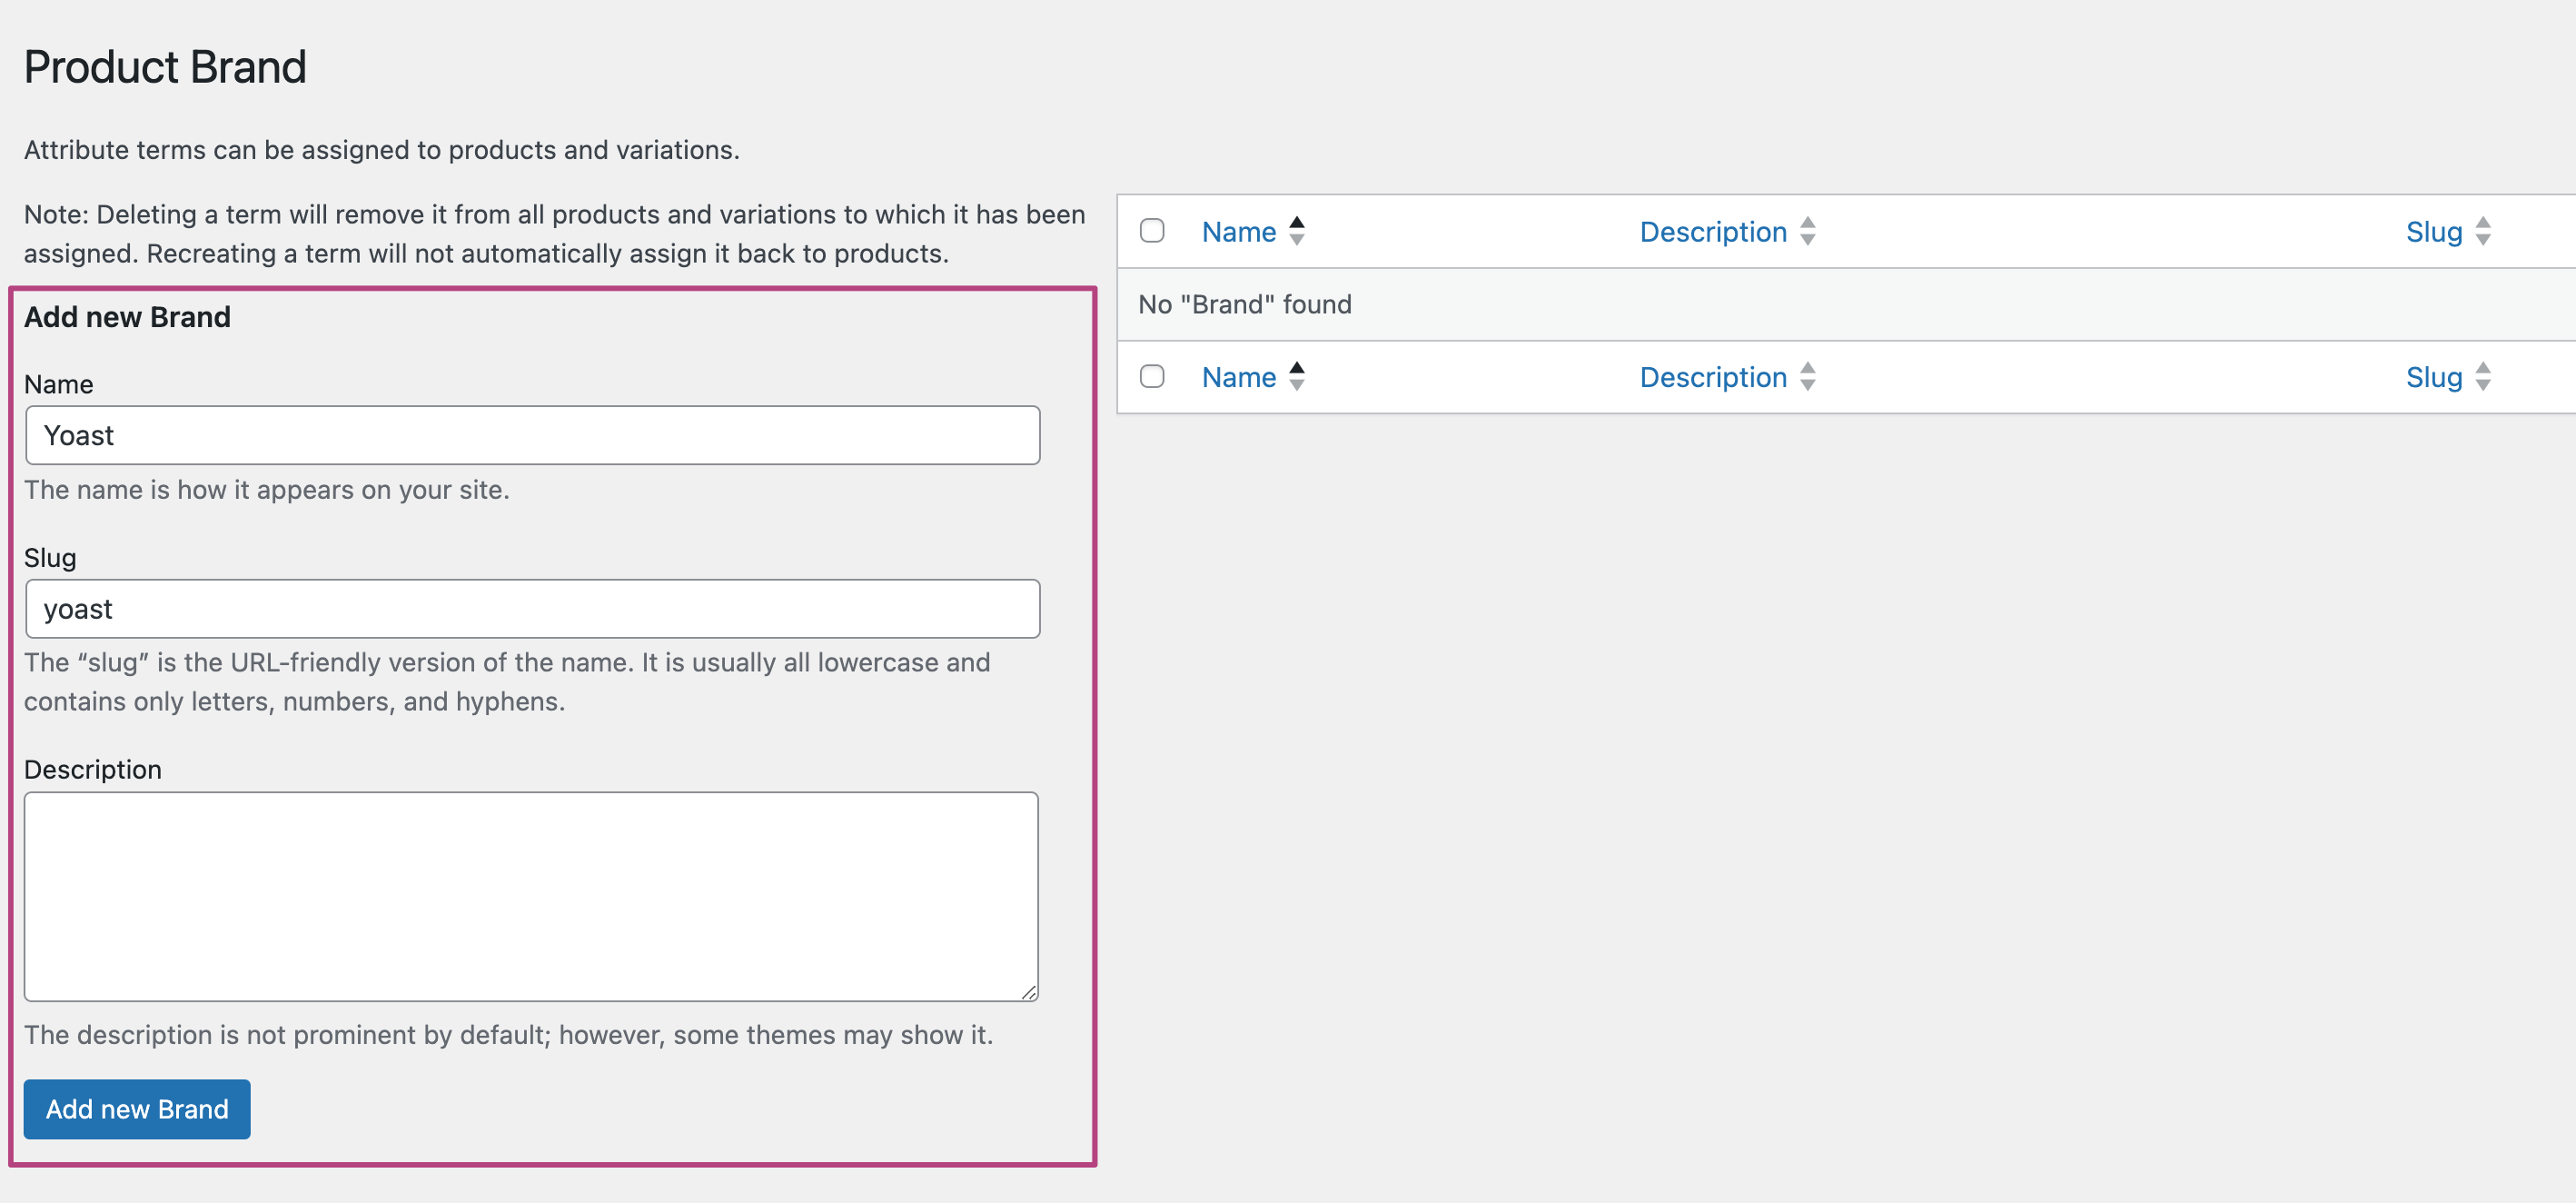Tick the select-all checkbox in table footer
Image resolution: width=2576 pixels, height=1203 pixels.
1152,376
